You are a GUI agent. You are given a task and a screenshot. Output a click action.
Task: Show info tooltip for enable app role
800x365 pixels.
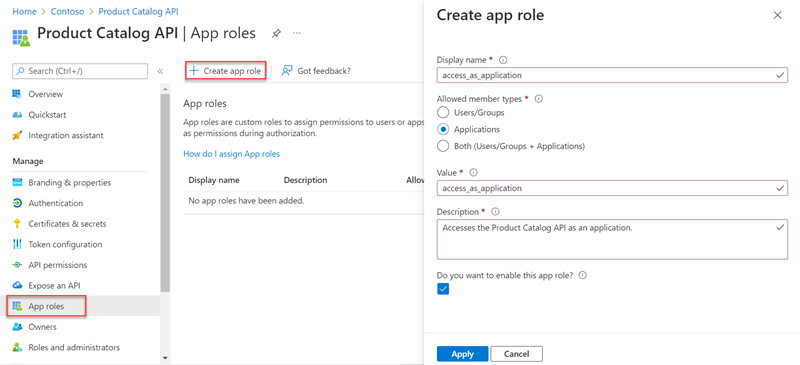[x=583, y=275]
